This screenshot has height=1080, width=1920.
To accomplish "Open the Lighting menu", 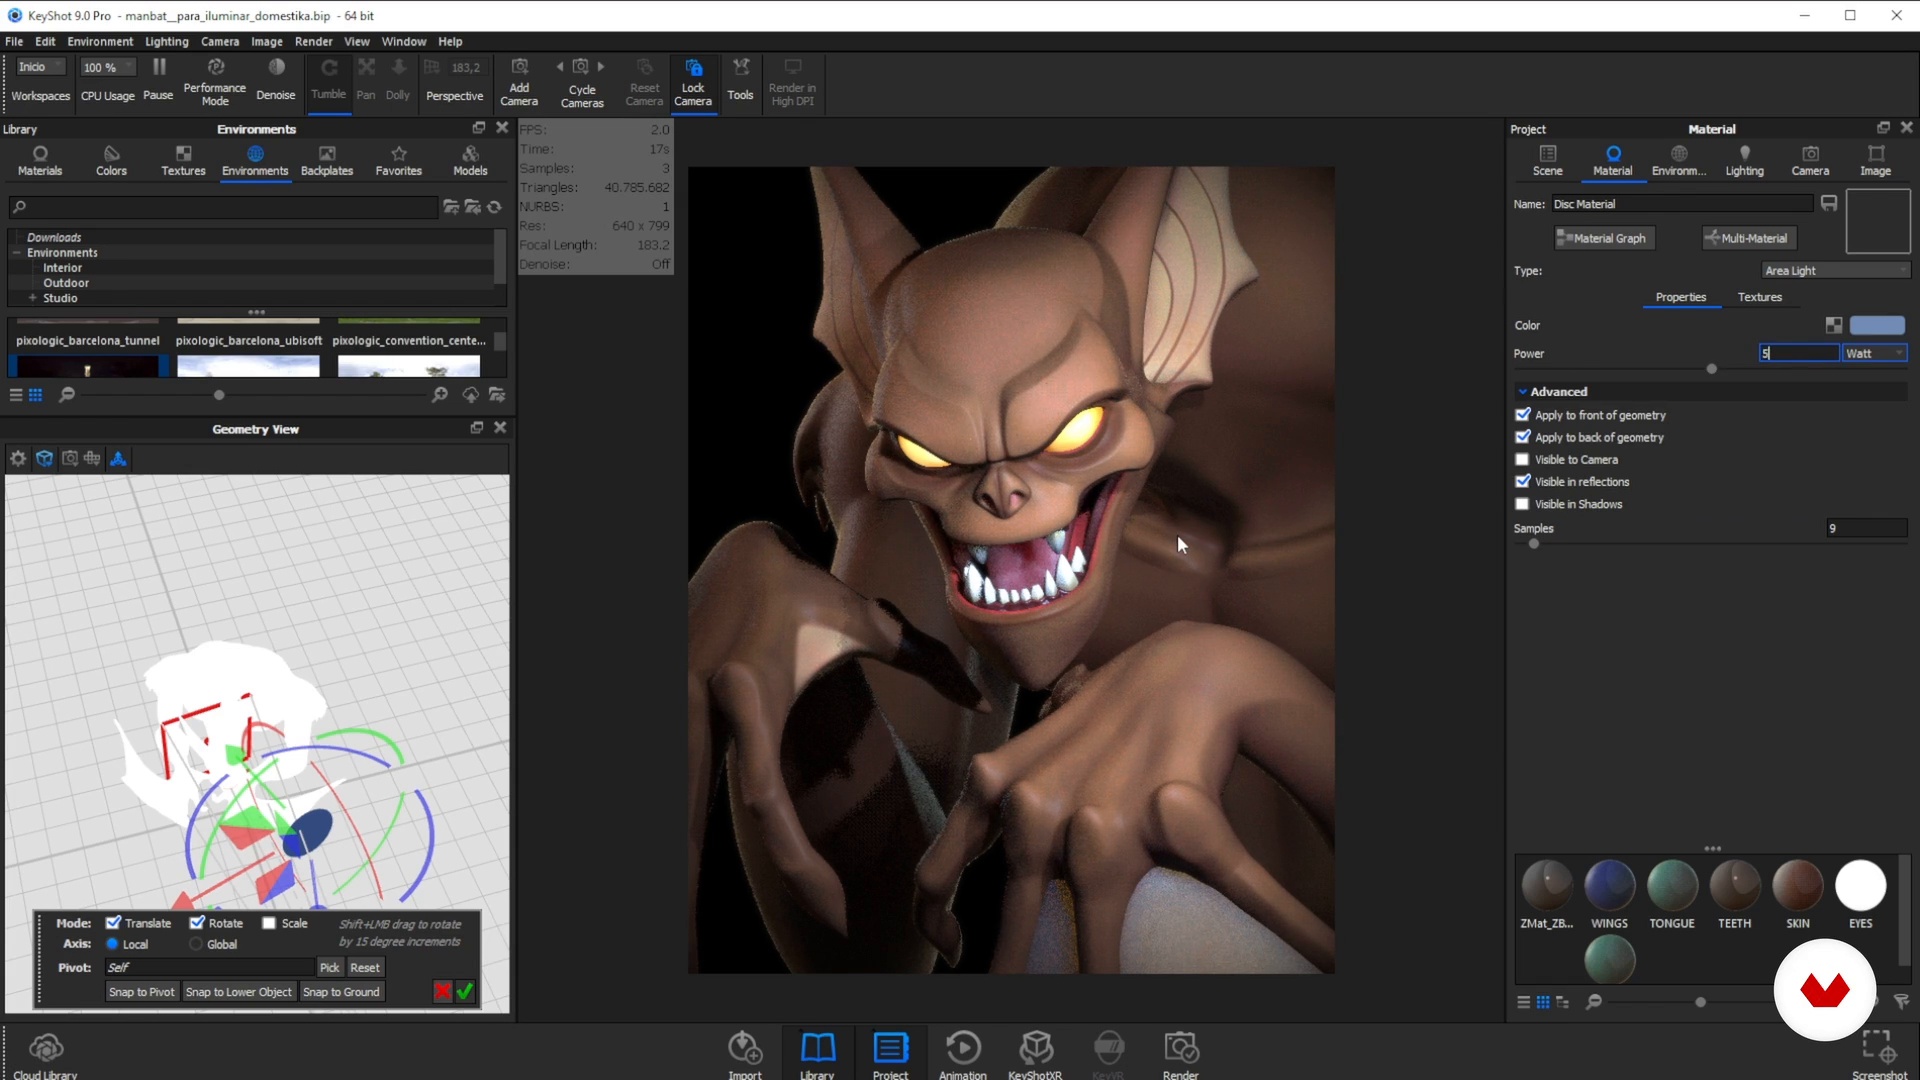I will pyautogui.click(x=166, y=41).
